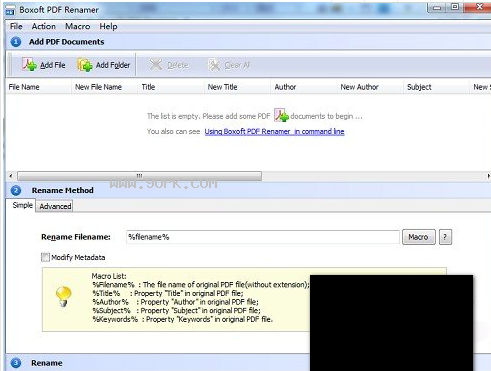Open the Action menu
The height and width of the screenshot is (371, 491).
pos(44,26)
